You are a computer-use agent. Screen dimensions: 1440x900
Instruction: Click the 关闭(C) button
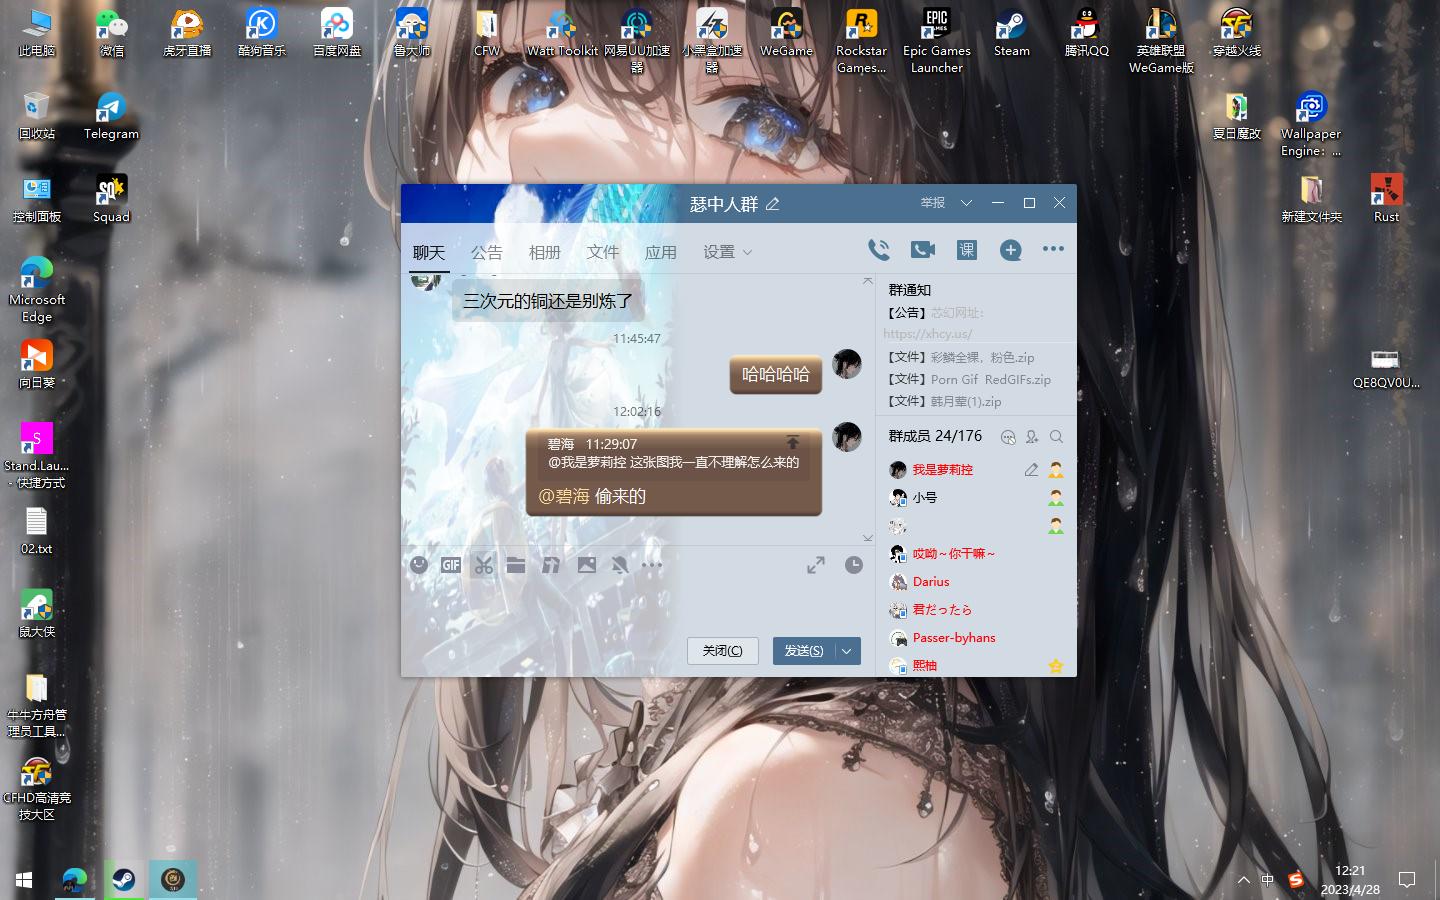[722, 651]
